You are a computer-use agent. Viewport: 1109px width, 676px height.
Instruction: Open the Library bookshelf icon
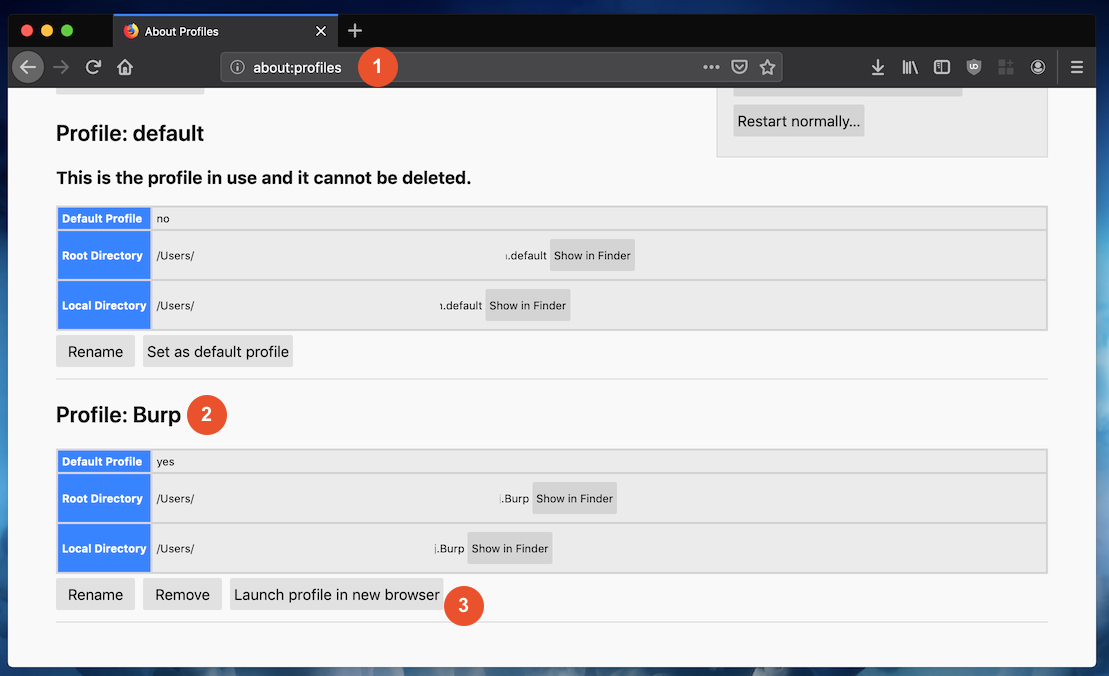pyautogui.click(x=910, y=67)
